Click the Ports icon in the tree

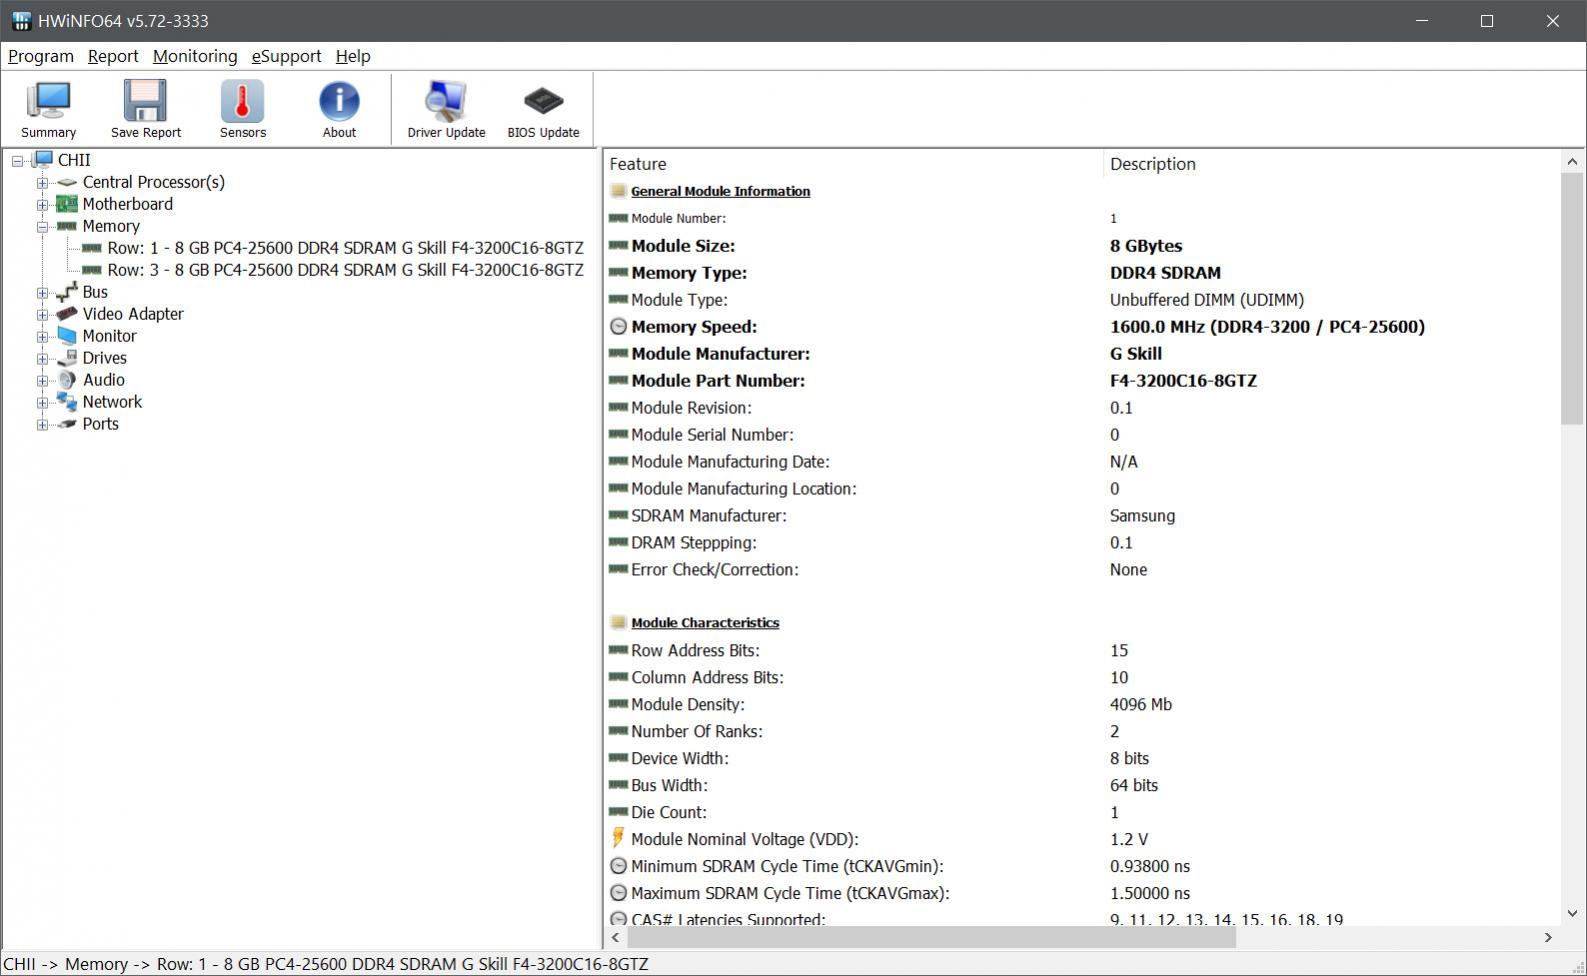(x=67, y=424)
